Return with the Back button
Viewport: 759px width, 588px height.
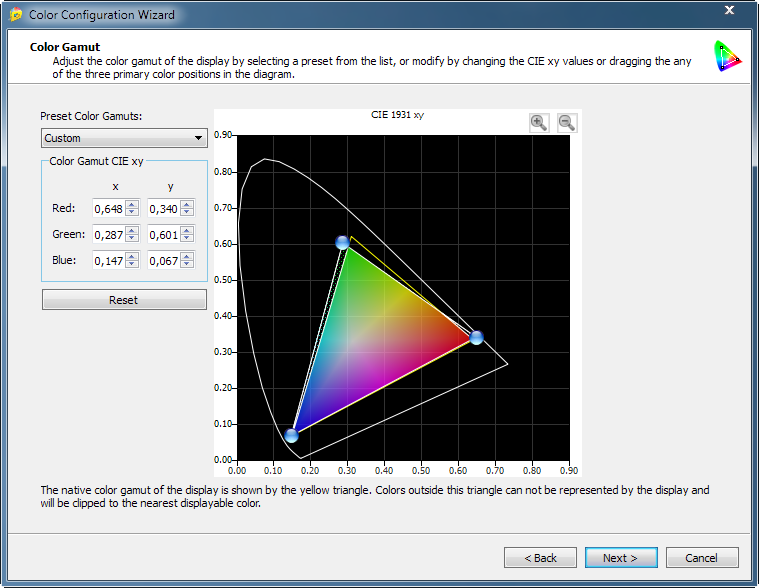click(x=540, y=558)
